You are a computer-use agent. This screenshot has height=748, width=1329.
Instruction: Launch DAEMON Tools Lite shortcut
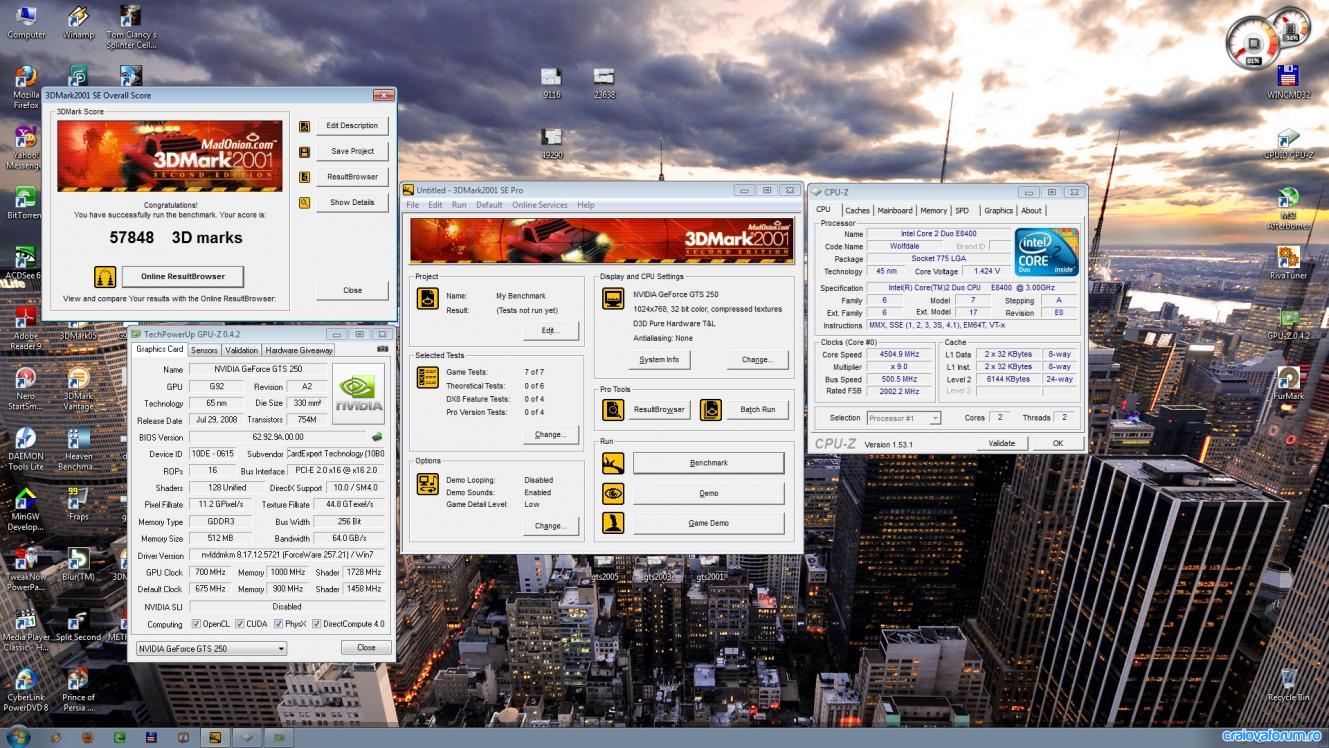coord(26,449)
